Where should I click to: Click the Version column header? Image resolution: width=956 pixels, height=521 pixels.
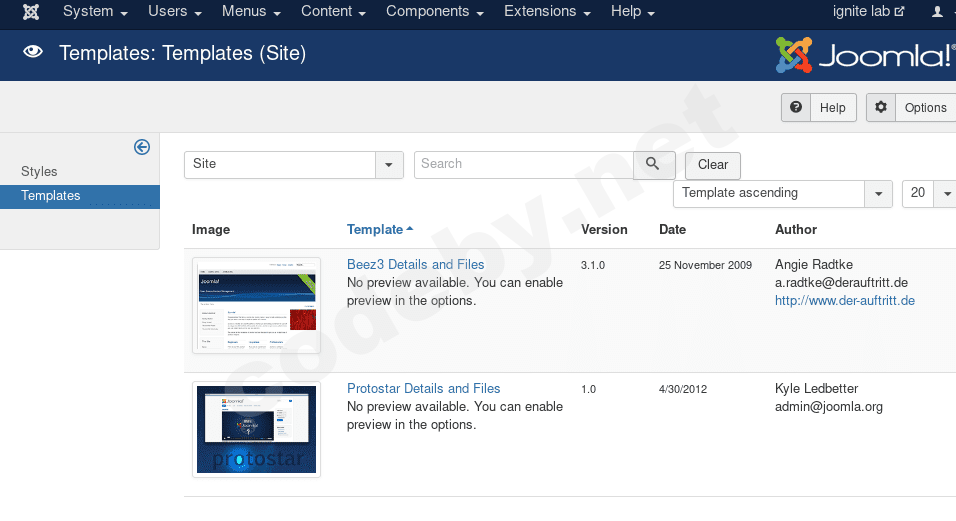(x=604, y=230)
